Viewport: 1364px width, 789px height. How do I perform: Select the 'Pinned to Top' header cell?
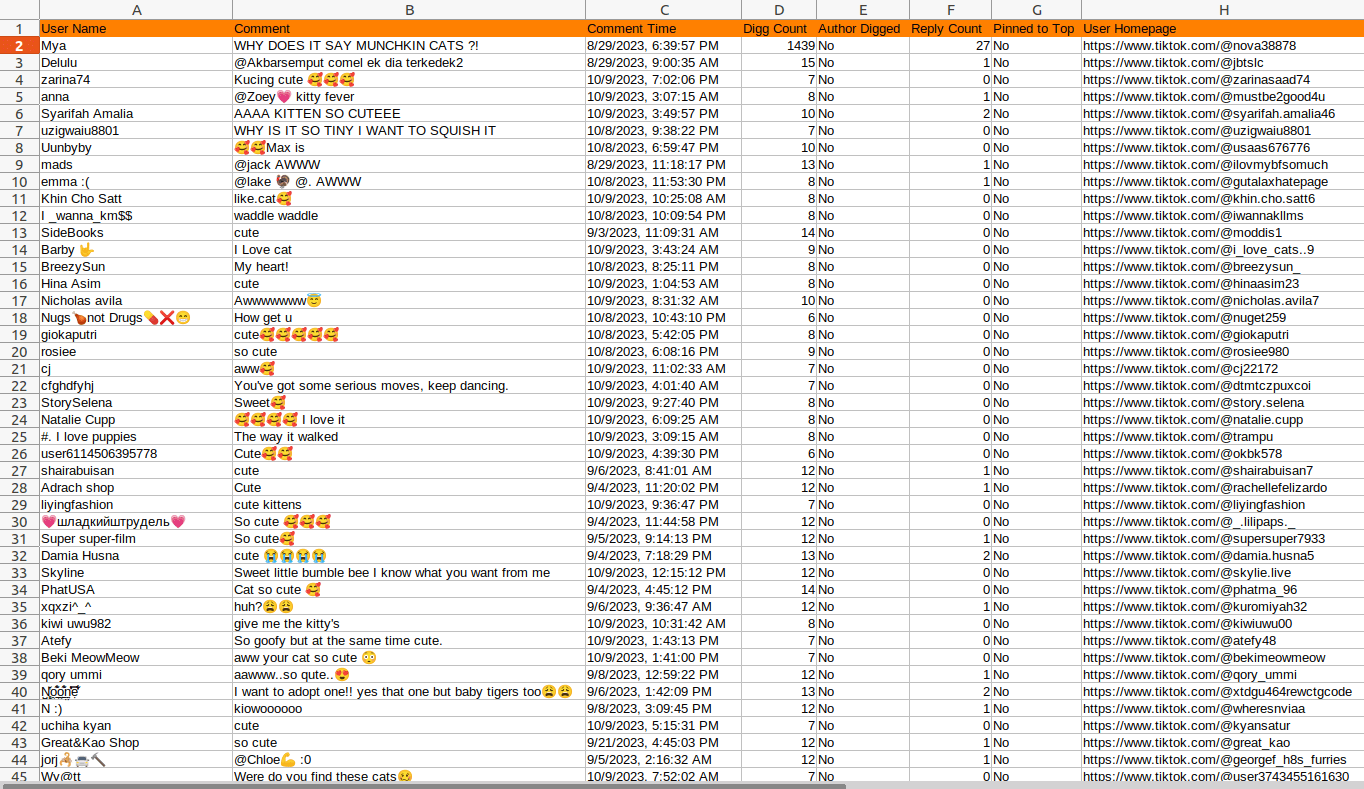pos(1034,29)
